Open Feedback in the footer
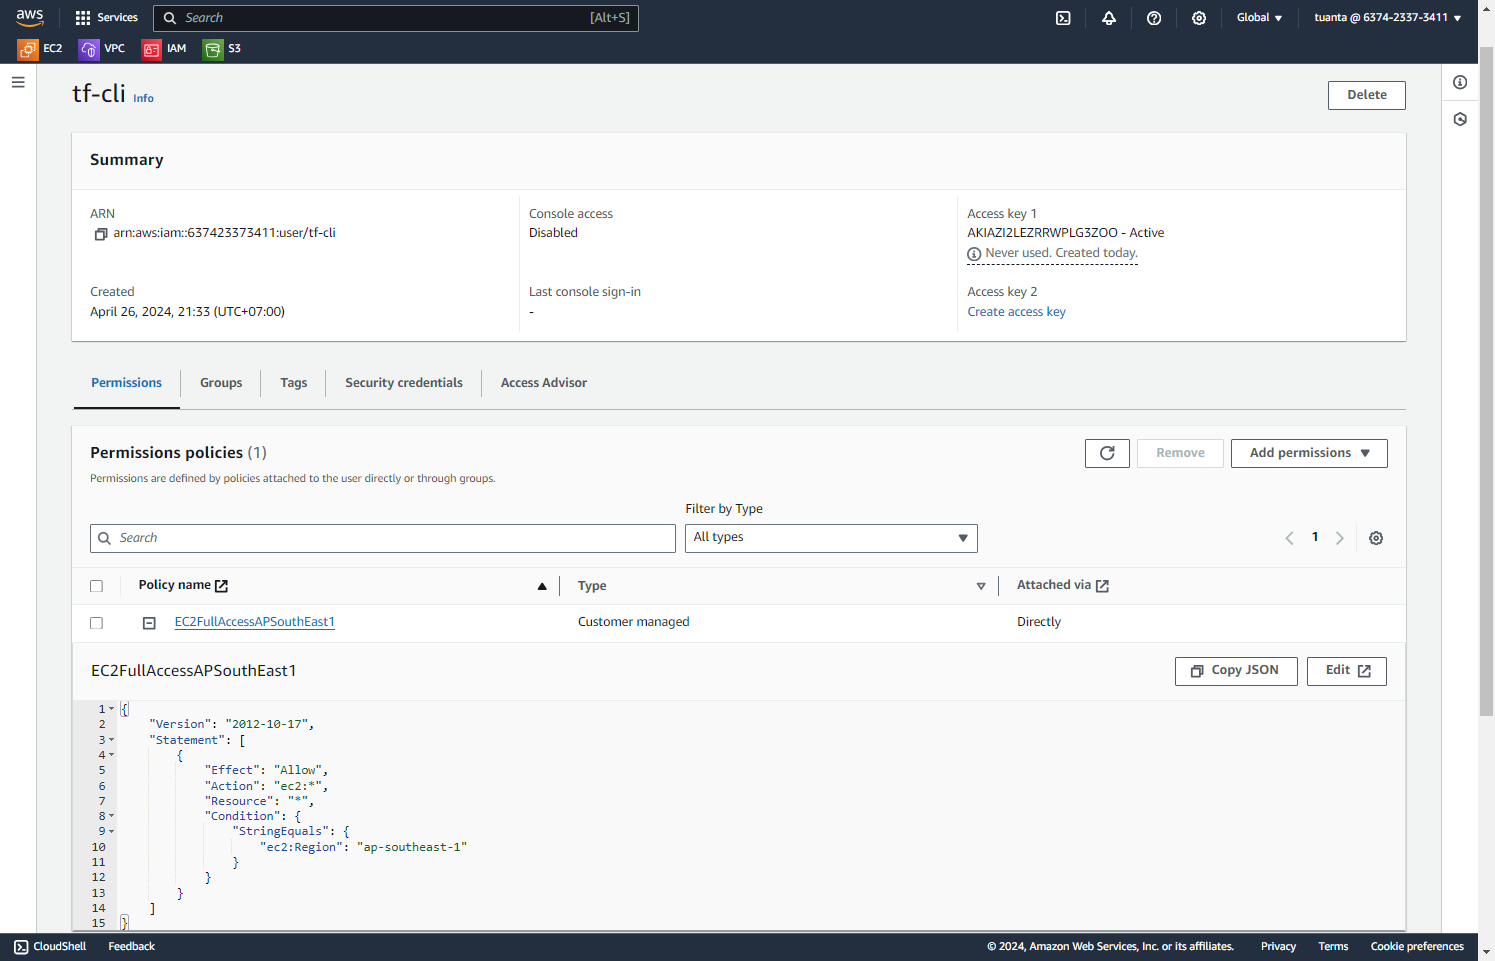The width and height of the screenshot is (1495, 961). (x=131, y=946)
